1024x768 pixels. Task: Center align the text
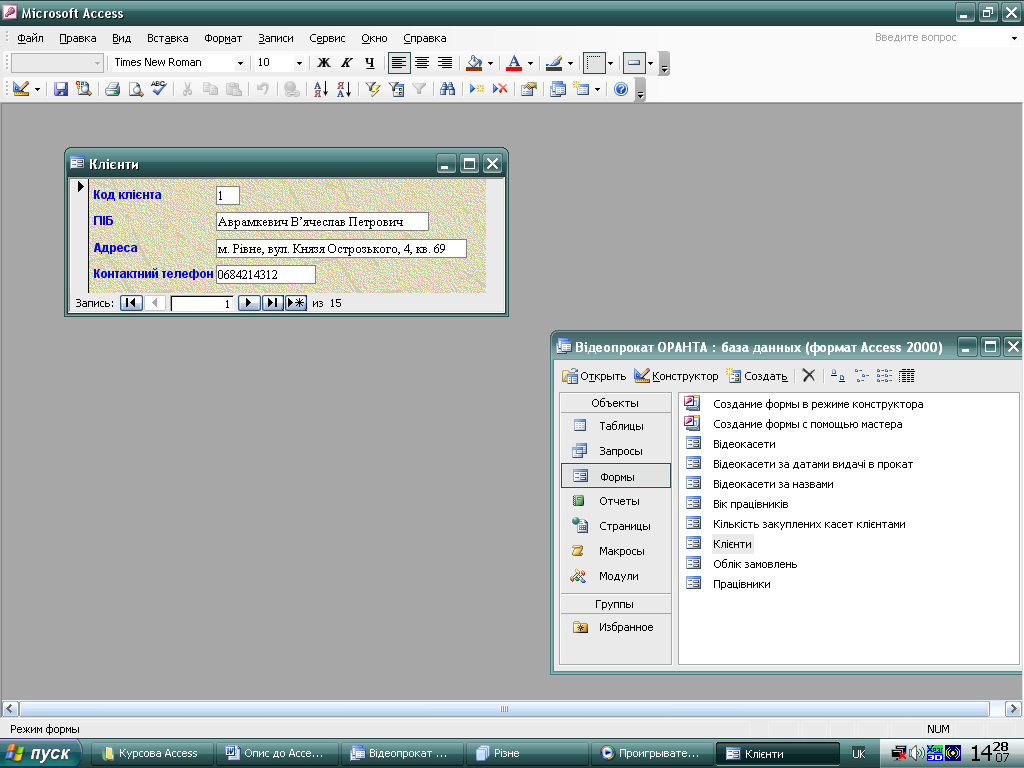(422, 63)
